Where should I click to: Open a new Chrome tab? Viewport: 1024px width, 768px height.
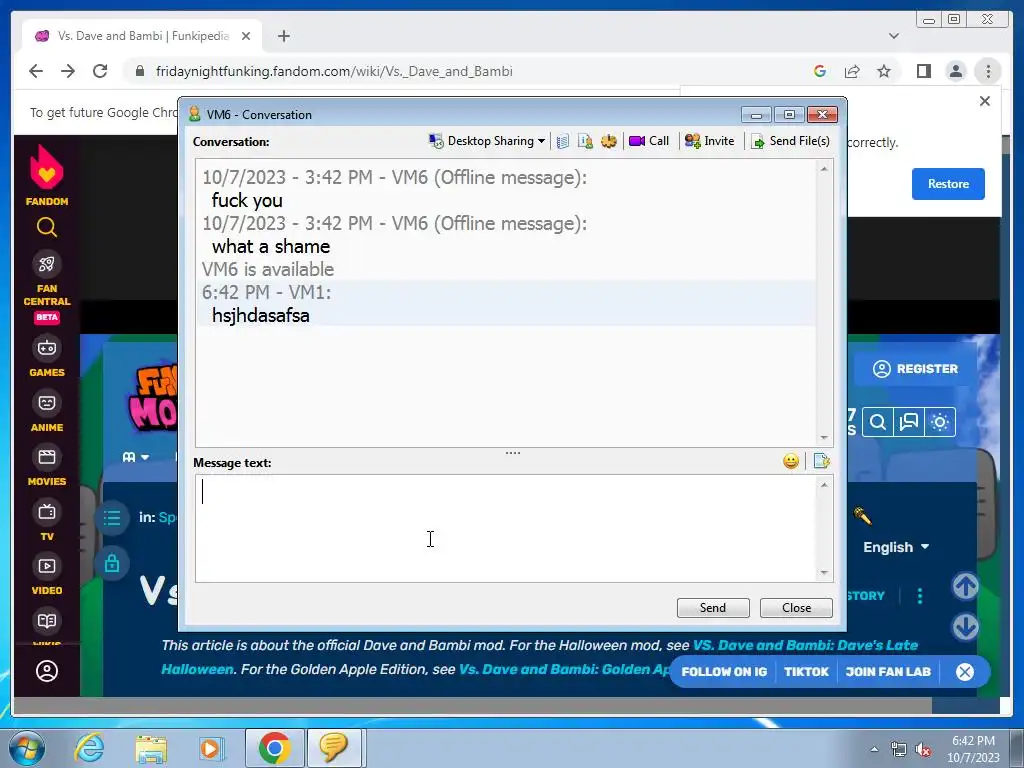point(283,36)
